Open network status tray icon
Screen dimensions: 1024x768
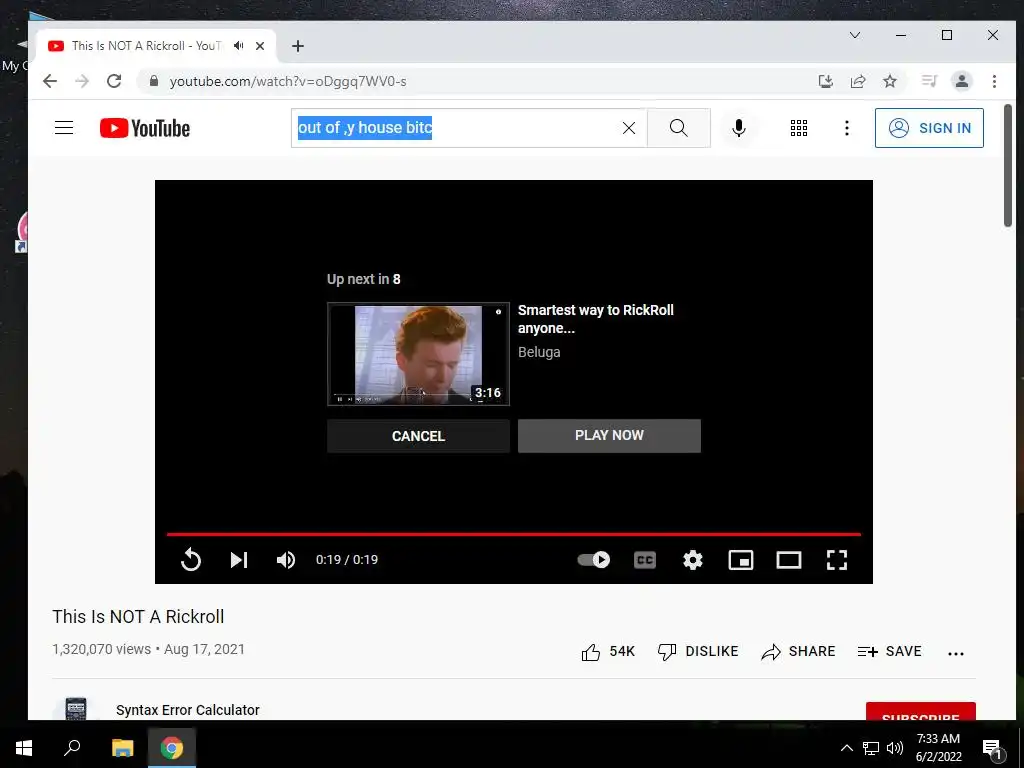[871, 748]
